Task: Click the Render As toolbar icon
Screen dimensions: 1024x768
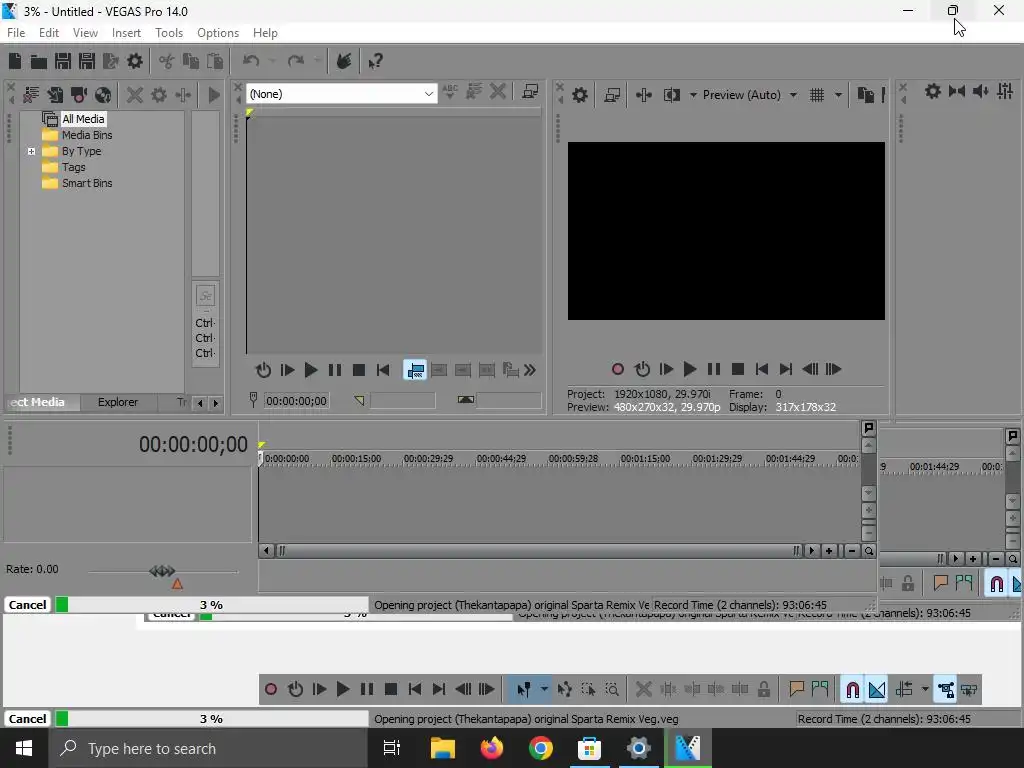Action: coord(111,61)
